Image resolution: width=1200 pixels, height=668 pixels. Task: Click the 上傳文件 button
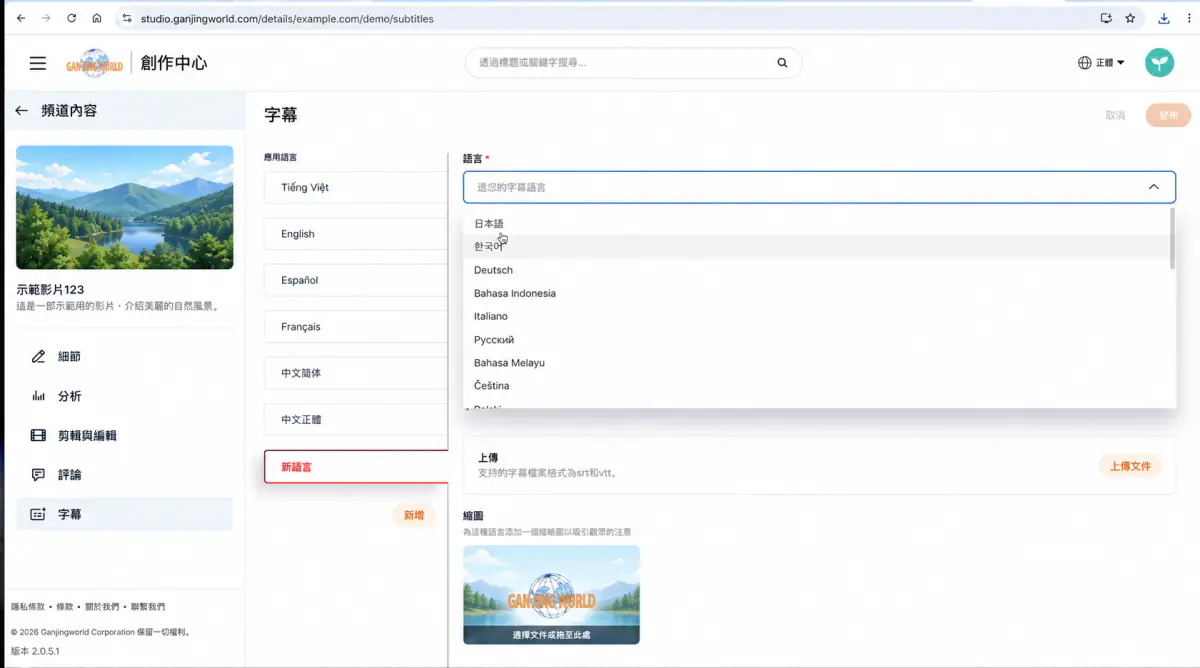[1130, 466]
